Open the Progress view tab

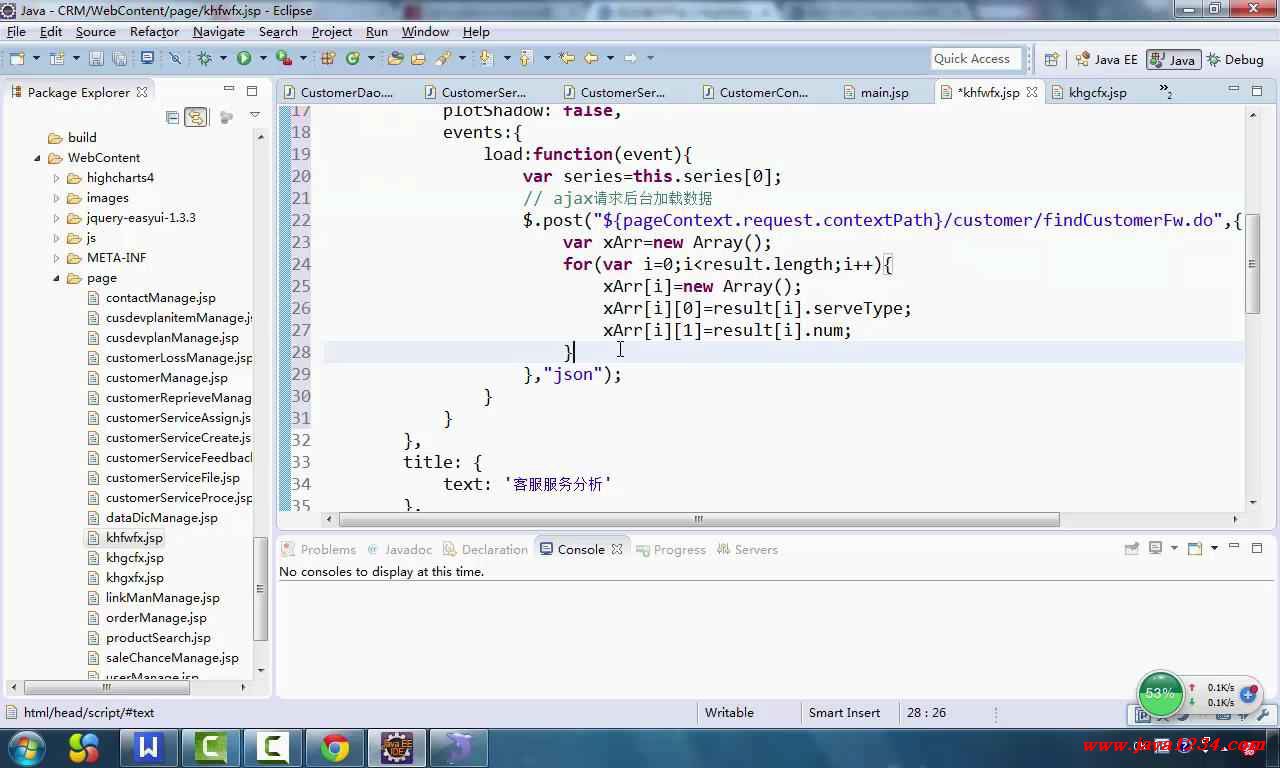670,549
